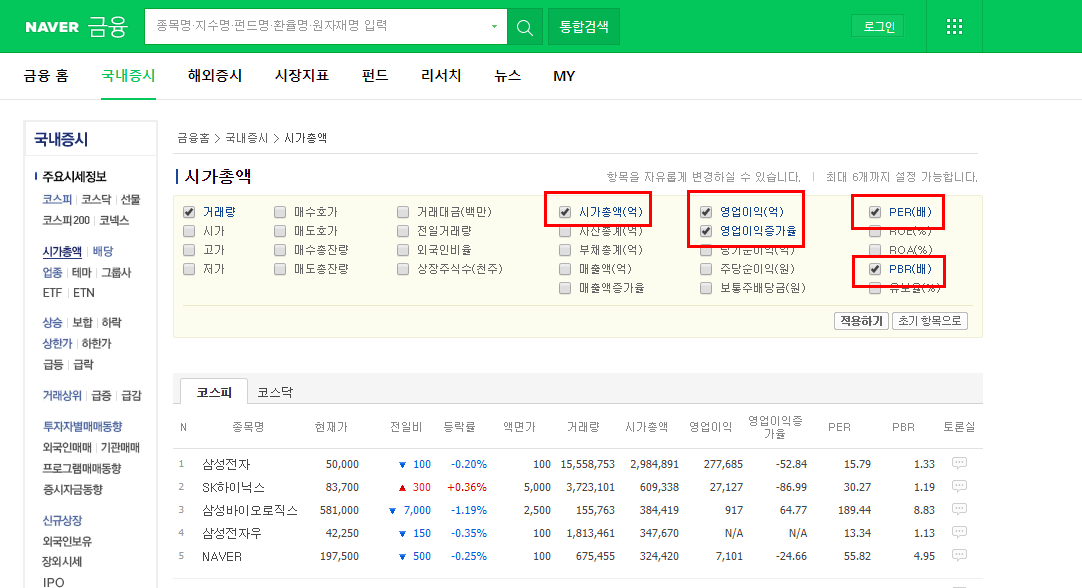Screen dimensions: 1082x588
Task: Open 삼성전자 stock link
Action: point(226,464)
